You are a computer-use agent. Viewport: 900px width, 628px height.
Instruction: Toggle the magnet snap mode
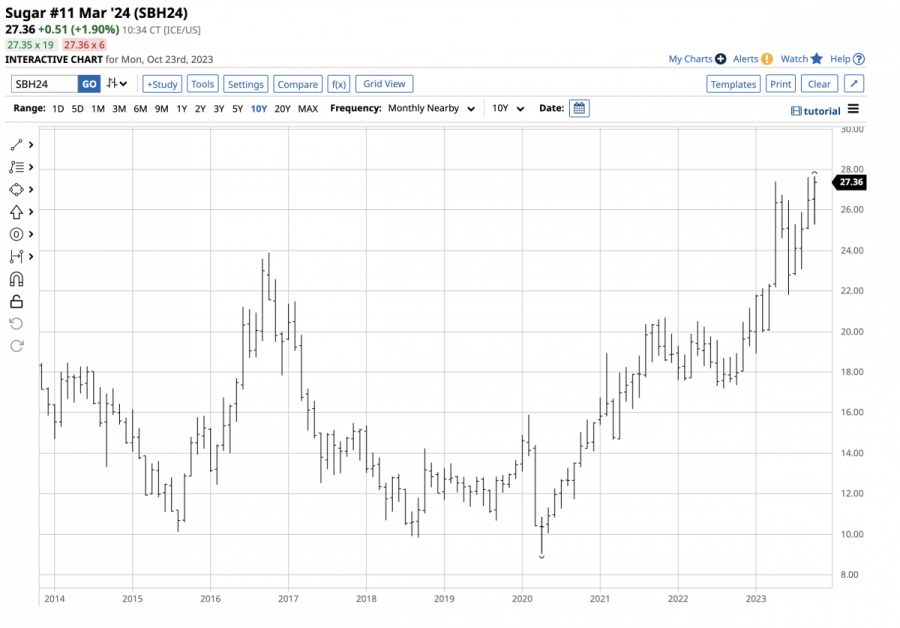pos(16,279)
